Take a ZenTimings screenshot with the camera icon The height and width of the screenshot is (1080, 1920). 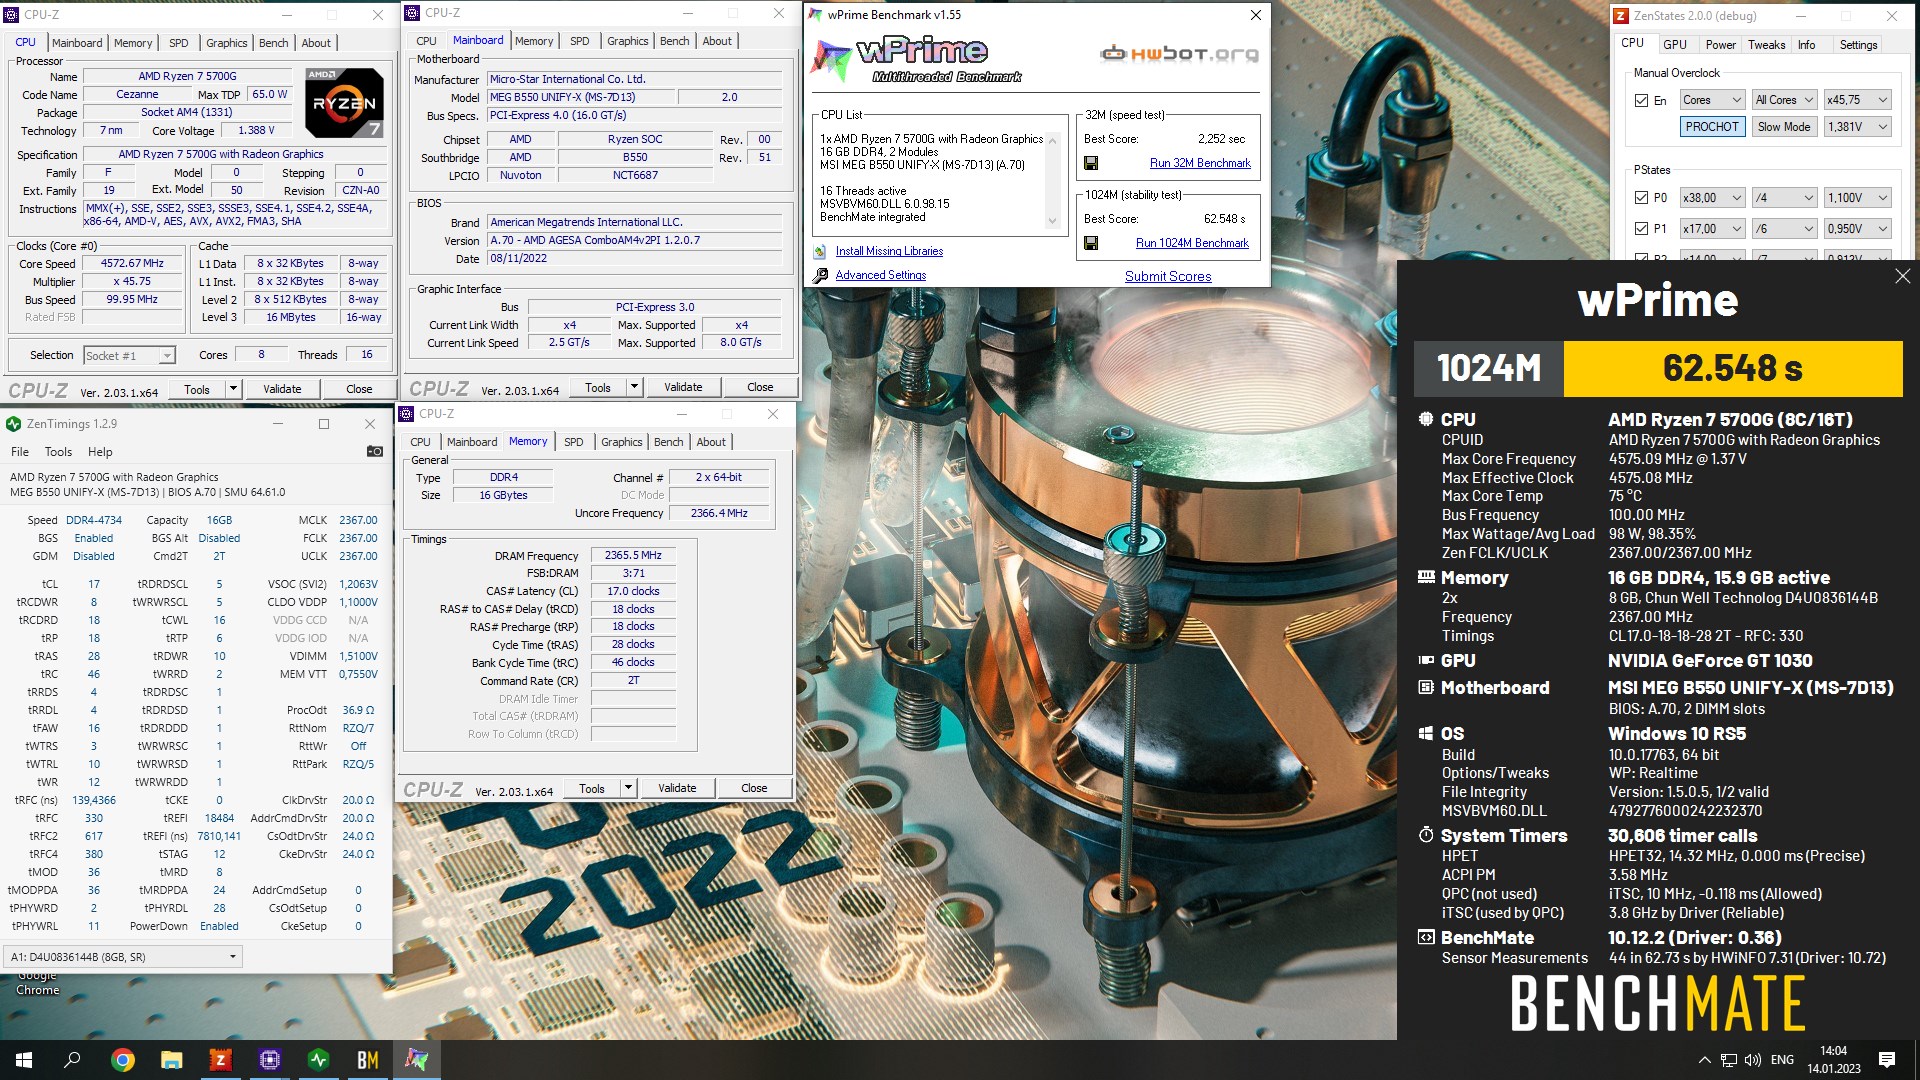(x=374, y=452)
